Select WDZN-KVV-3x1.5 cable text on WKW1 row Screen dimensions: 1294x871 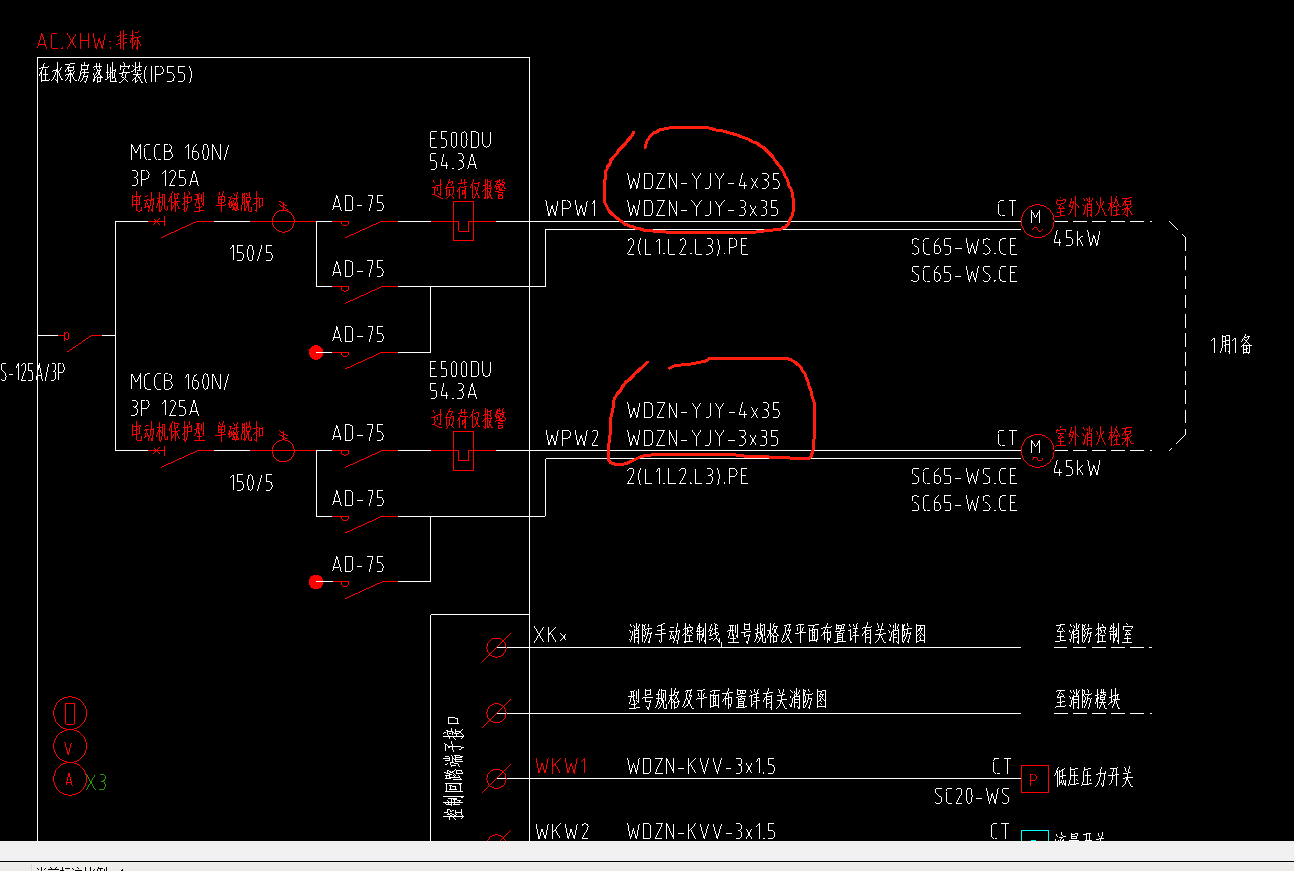point(701,767)
